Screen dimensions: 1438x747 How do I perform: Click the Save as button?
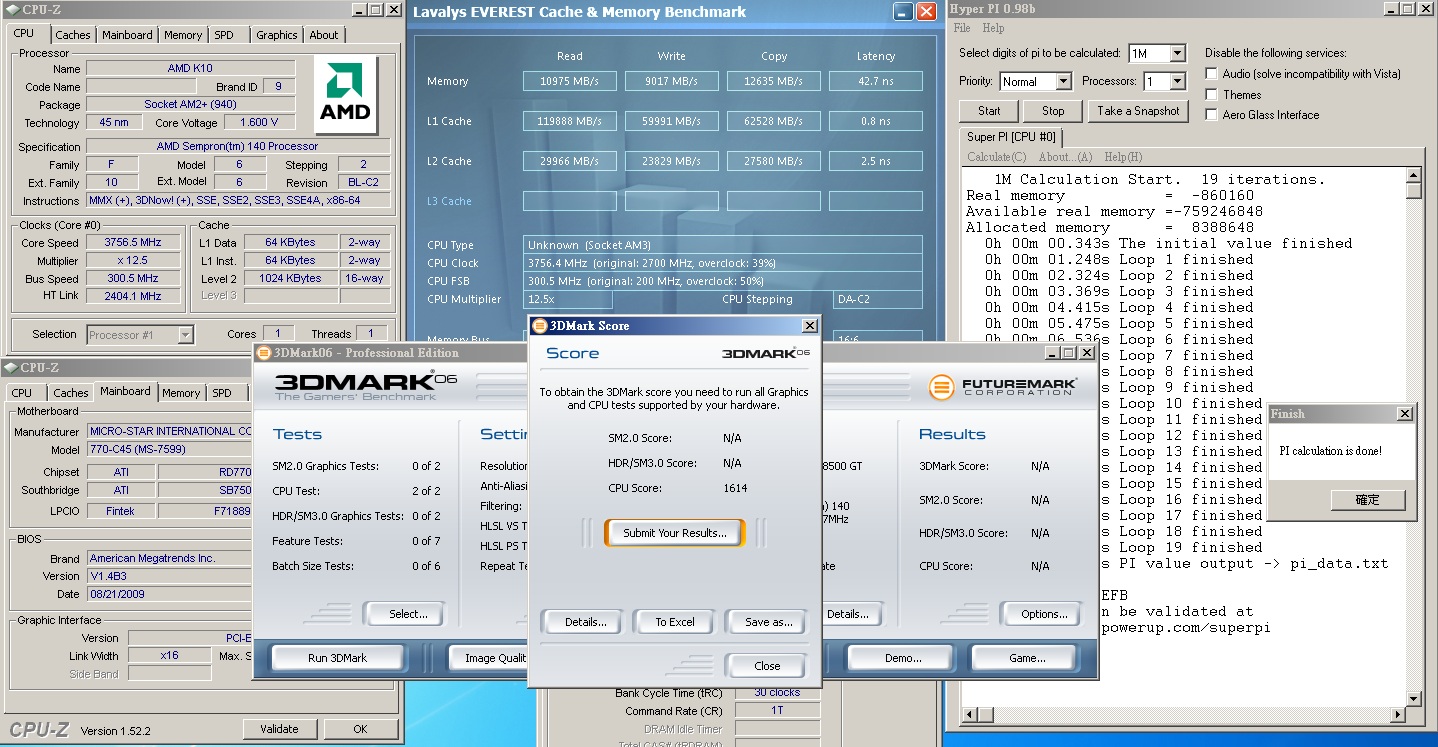coord(769,622)
